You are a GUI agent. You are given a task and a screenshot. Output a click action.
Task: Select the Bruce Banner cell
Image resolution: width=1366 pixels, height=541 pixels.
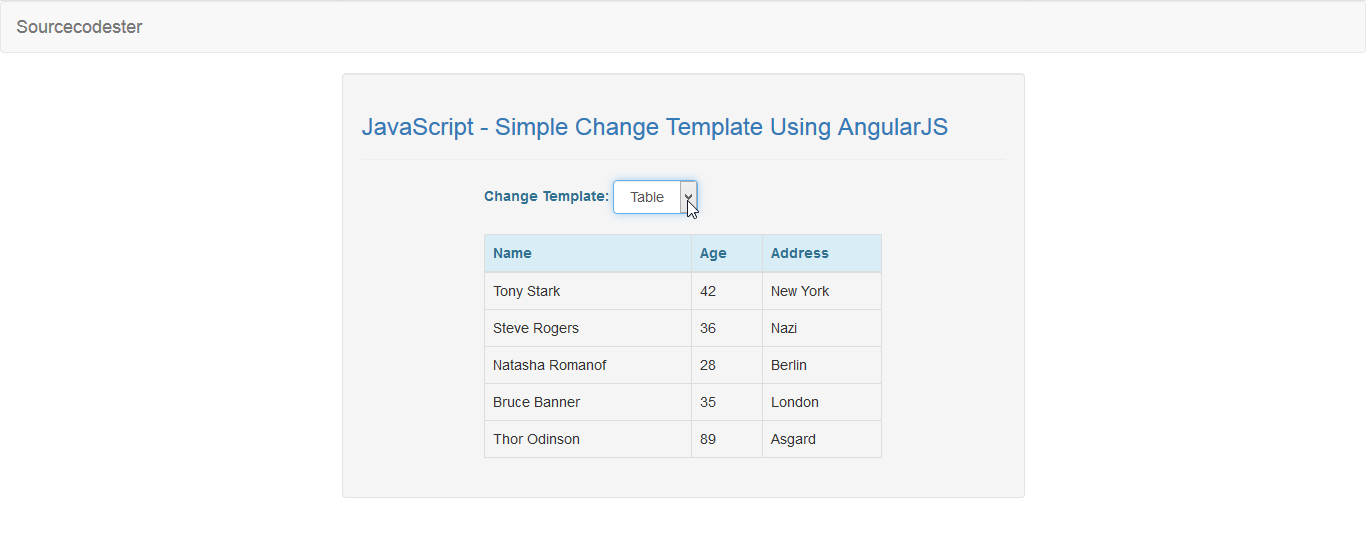(588, 402)
